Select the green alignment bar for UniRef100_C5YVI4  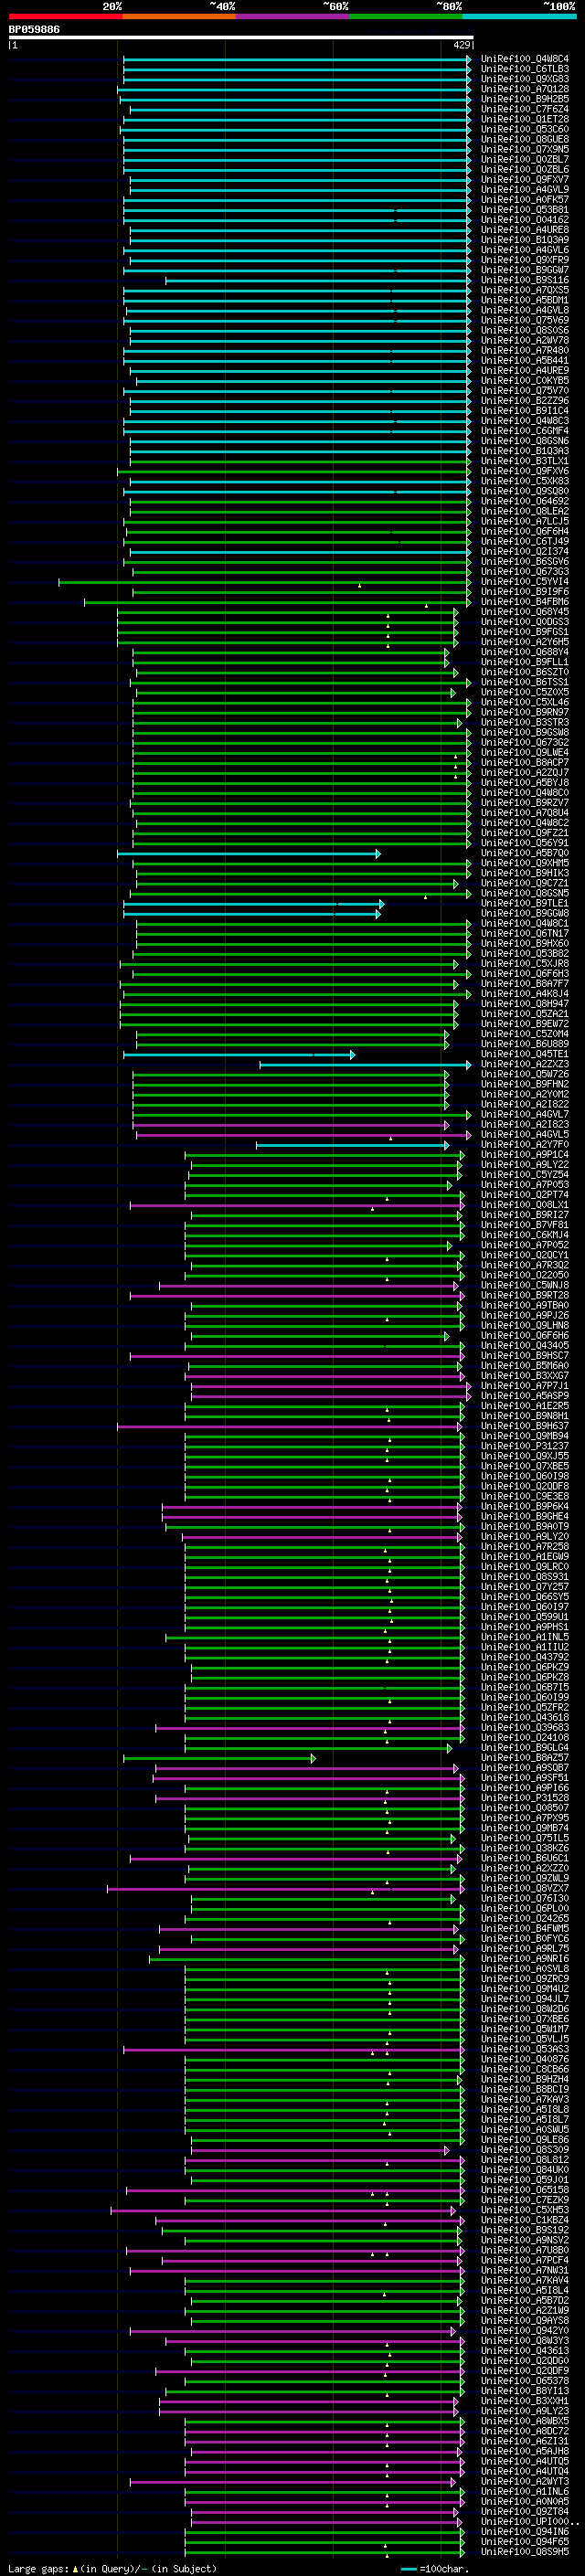click(x=266, y=582)
